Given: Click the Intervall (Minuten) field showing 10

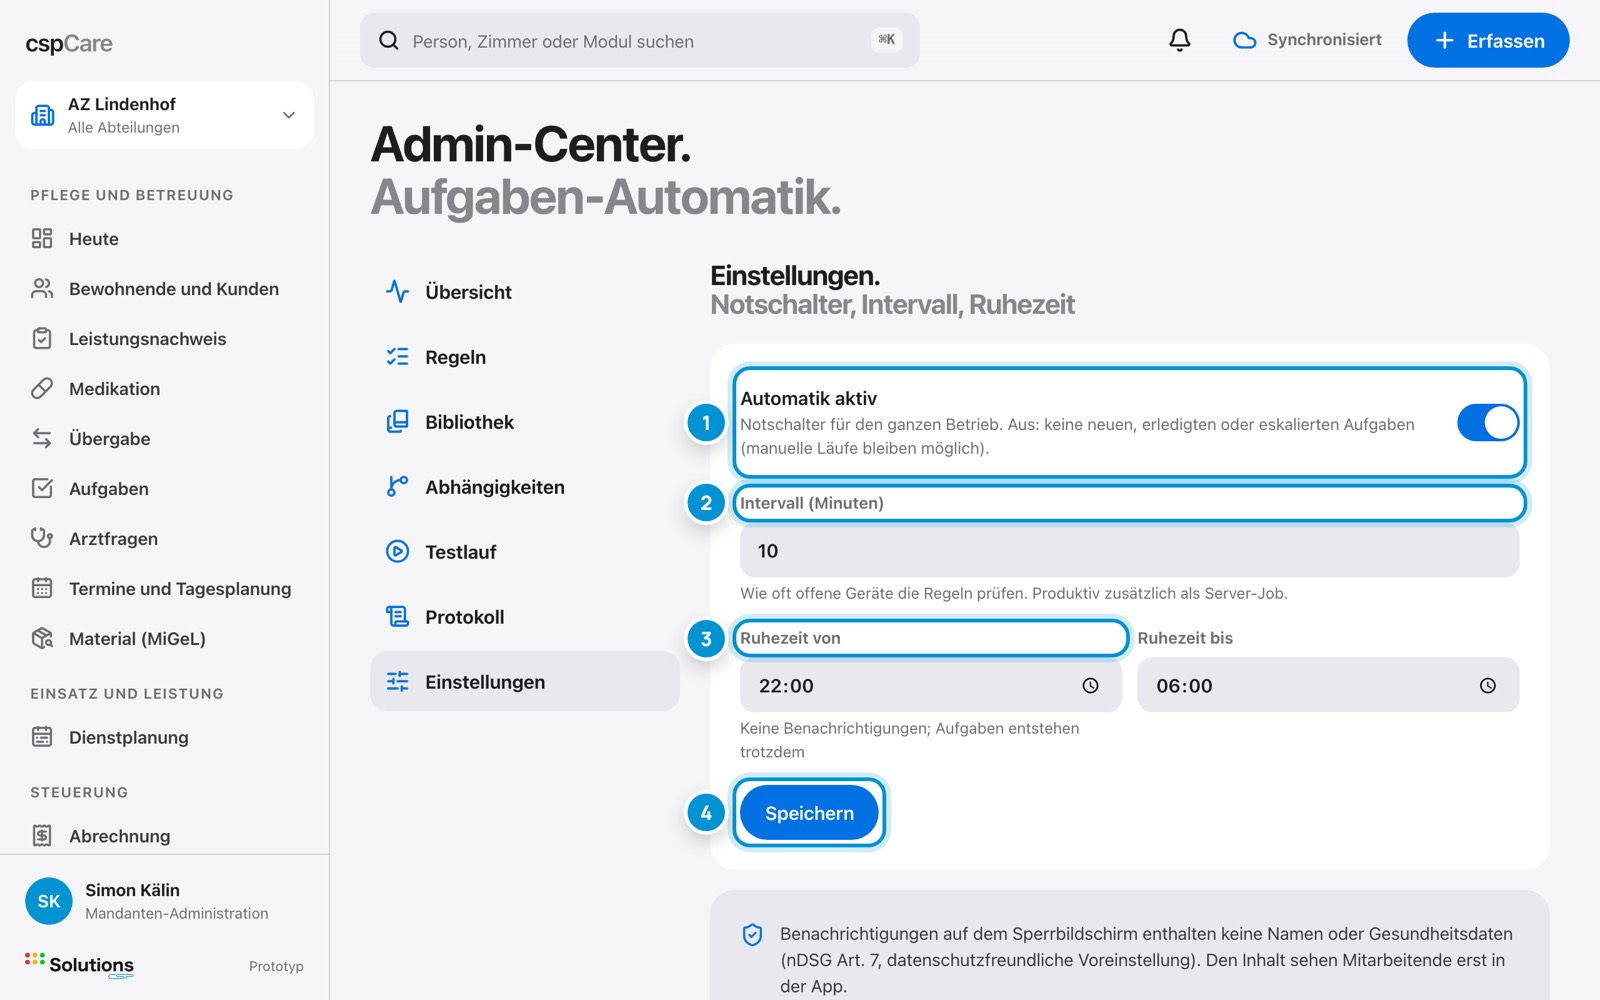Looking at the screenshot, I should [x=1129, y=551].
